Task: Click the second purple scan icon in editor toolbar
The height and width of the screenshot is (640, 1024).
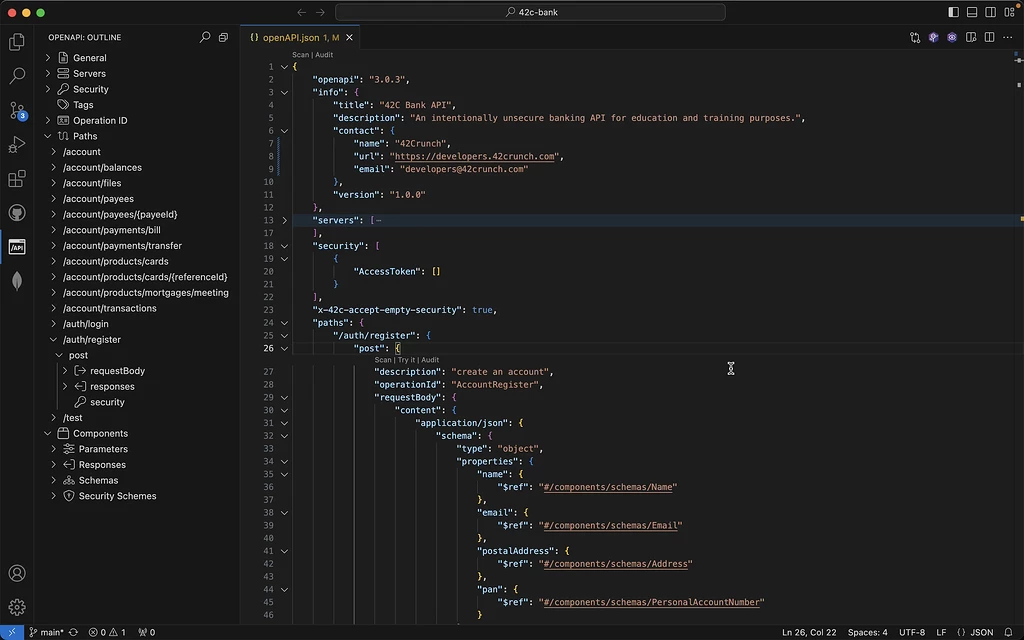Action: click(x=952, y=37)
